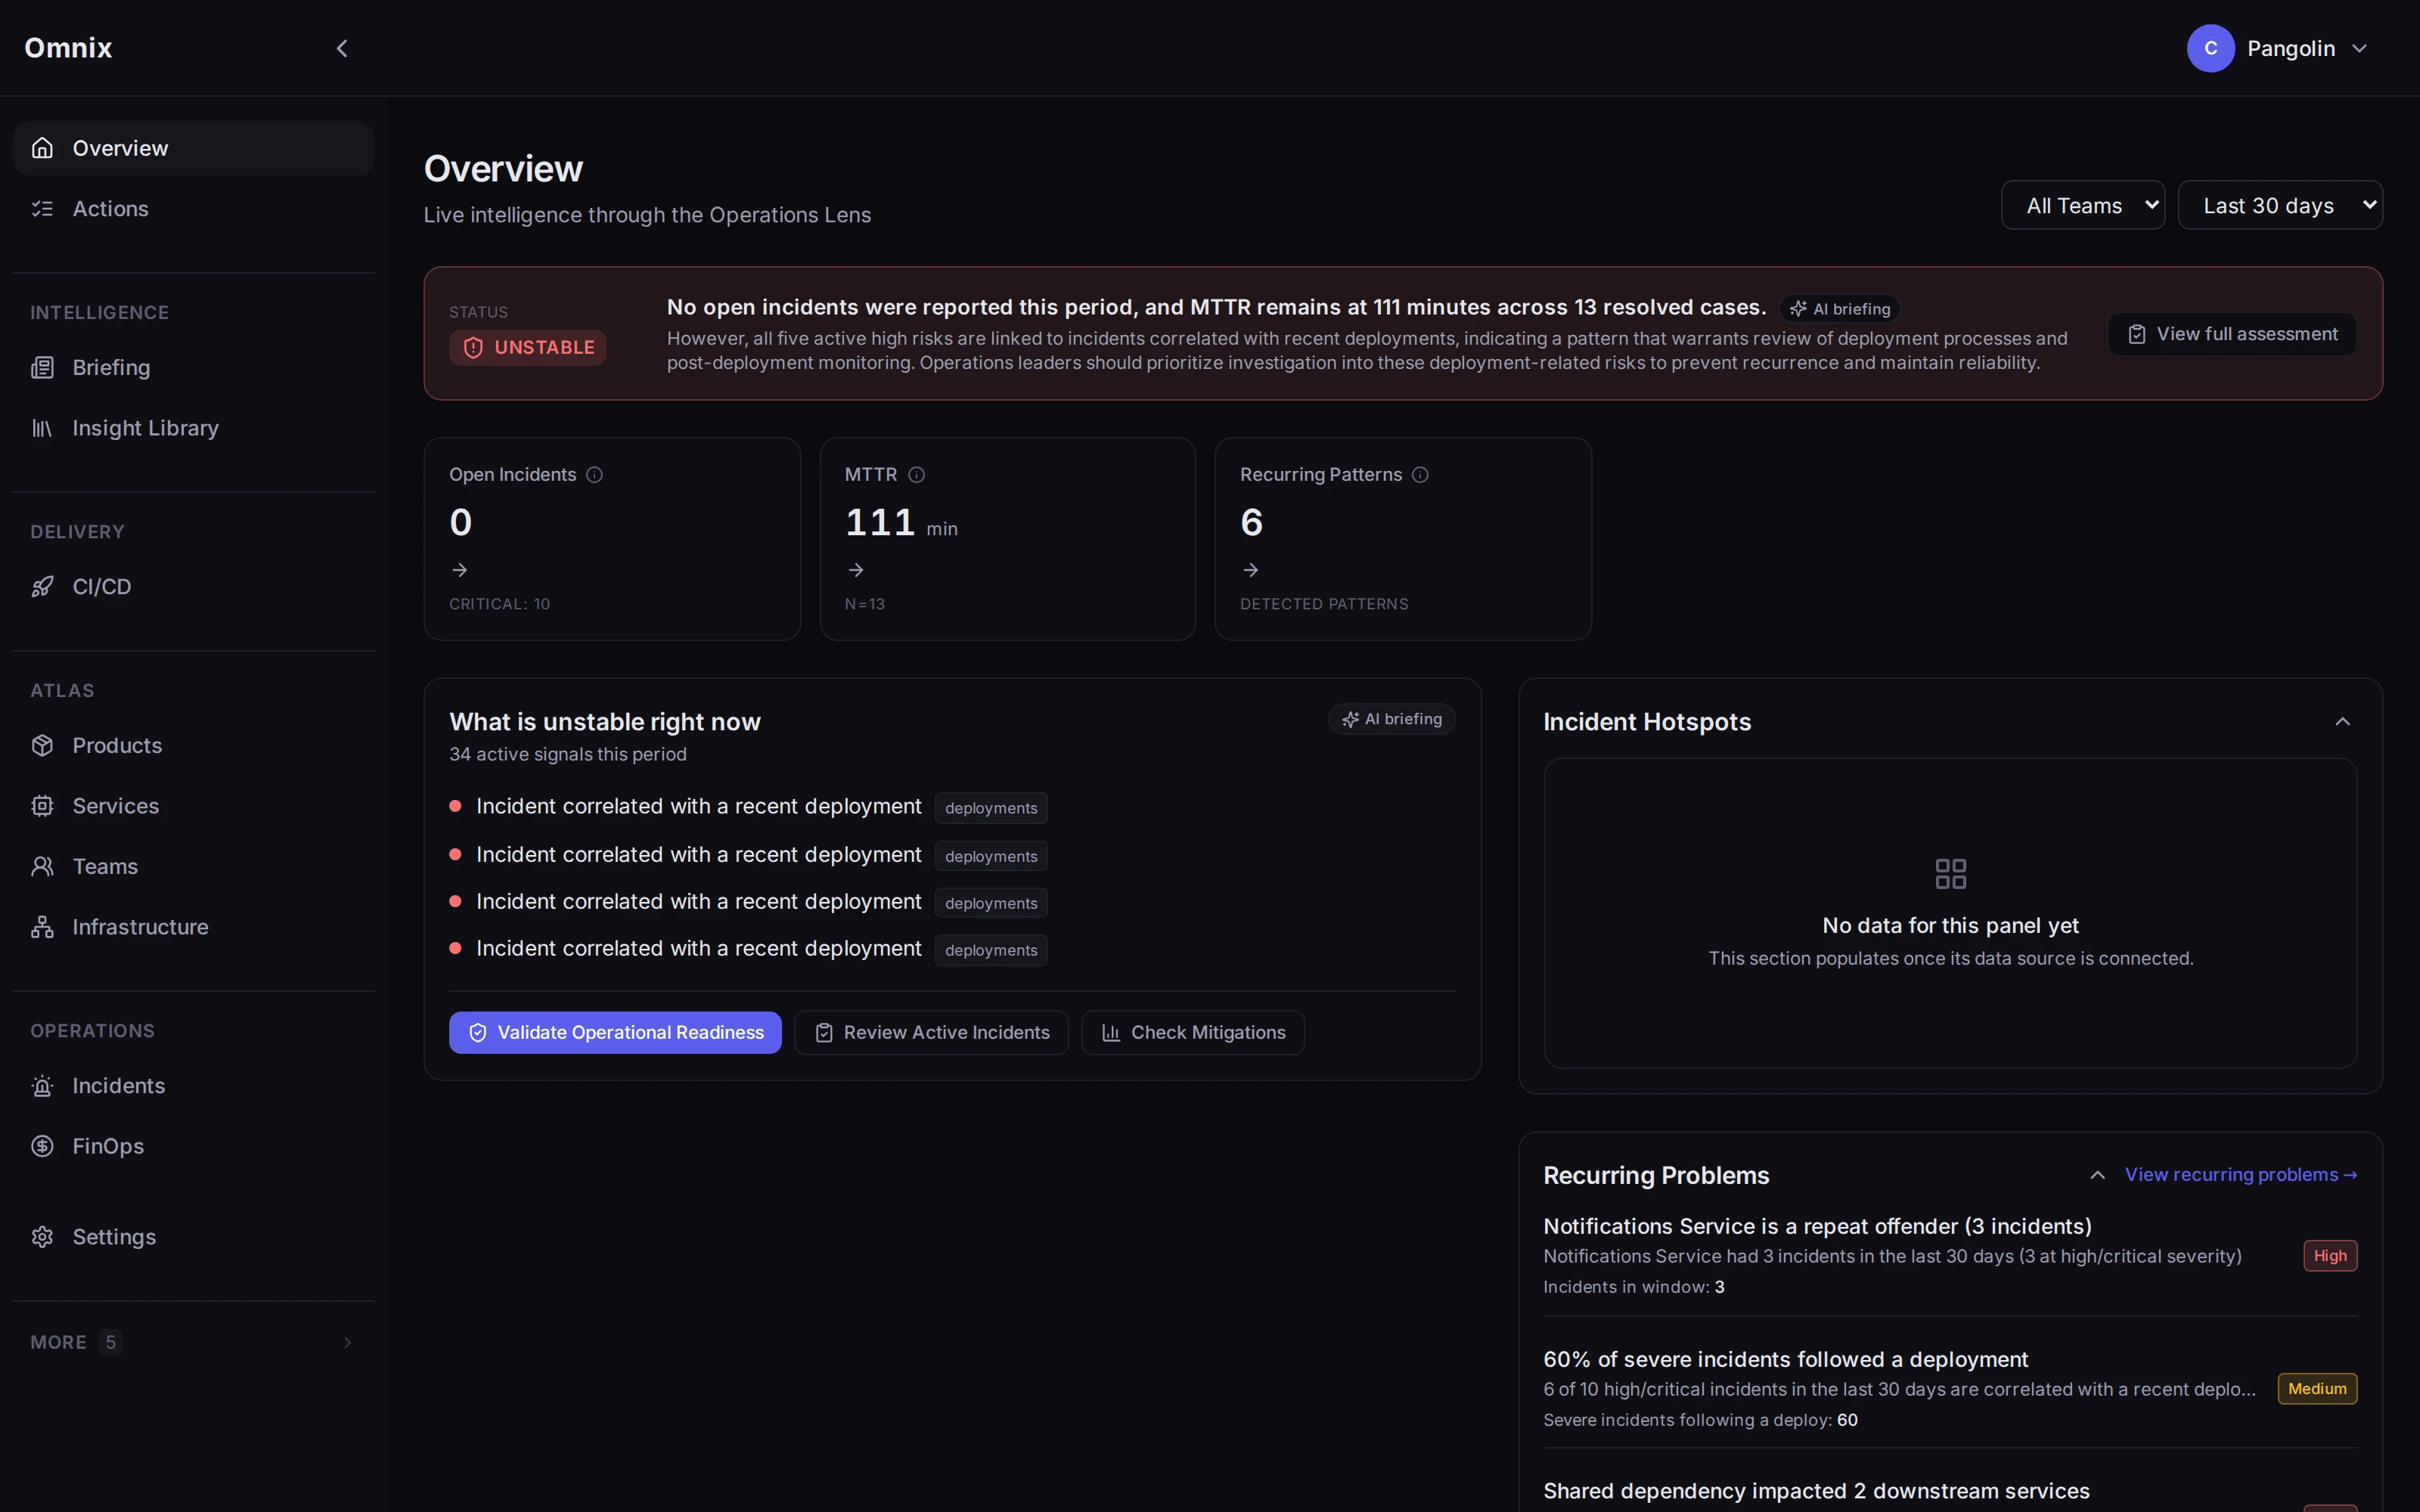
Task: Click the Overview home icon in sidebar
Action: (x=42, y=148)
